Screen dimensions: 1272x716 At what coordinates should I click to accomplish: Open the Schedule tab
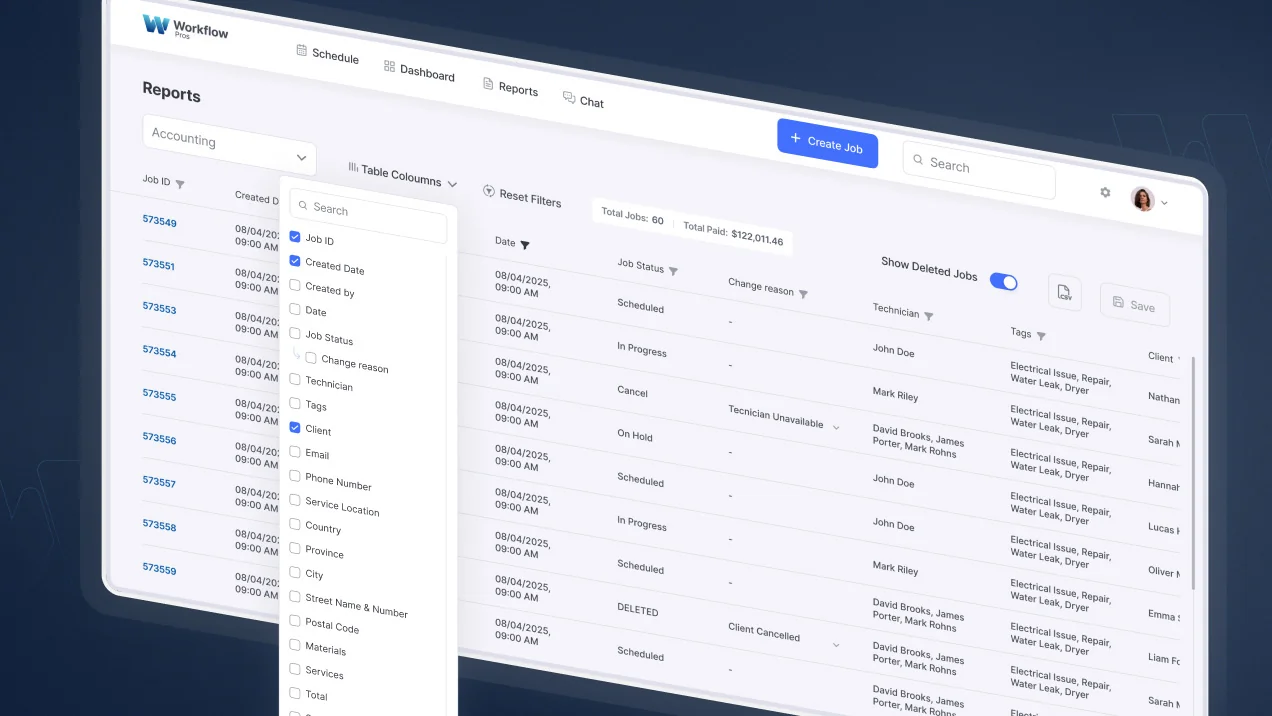click(x=328, y=54)
